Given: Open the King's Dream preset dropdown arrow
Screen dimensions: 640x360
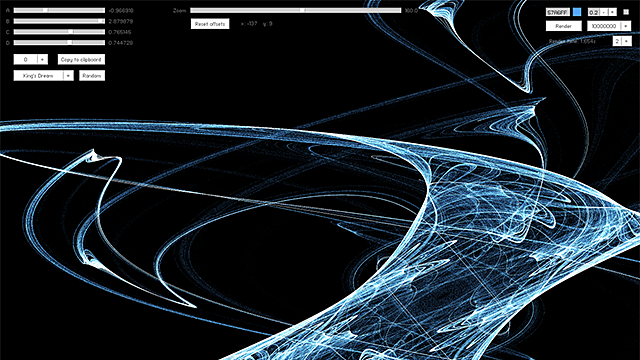Looking at the screenshot, I should tap(69, 76).
